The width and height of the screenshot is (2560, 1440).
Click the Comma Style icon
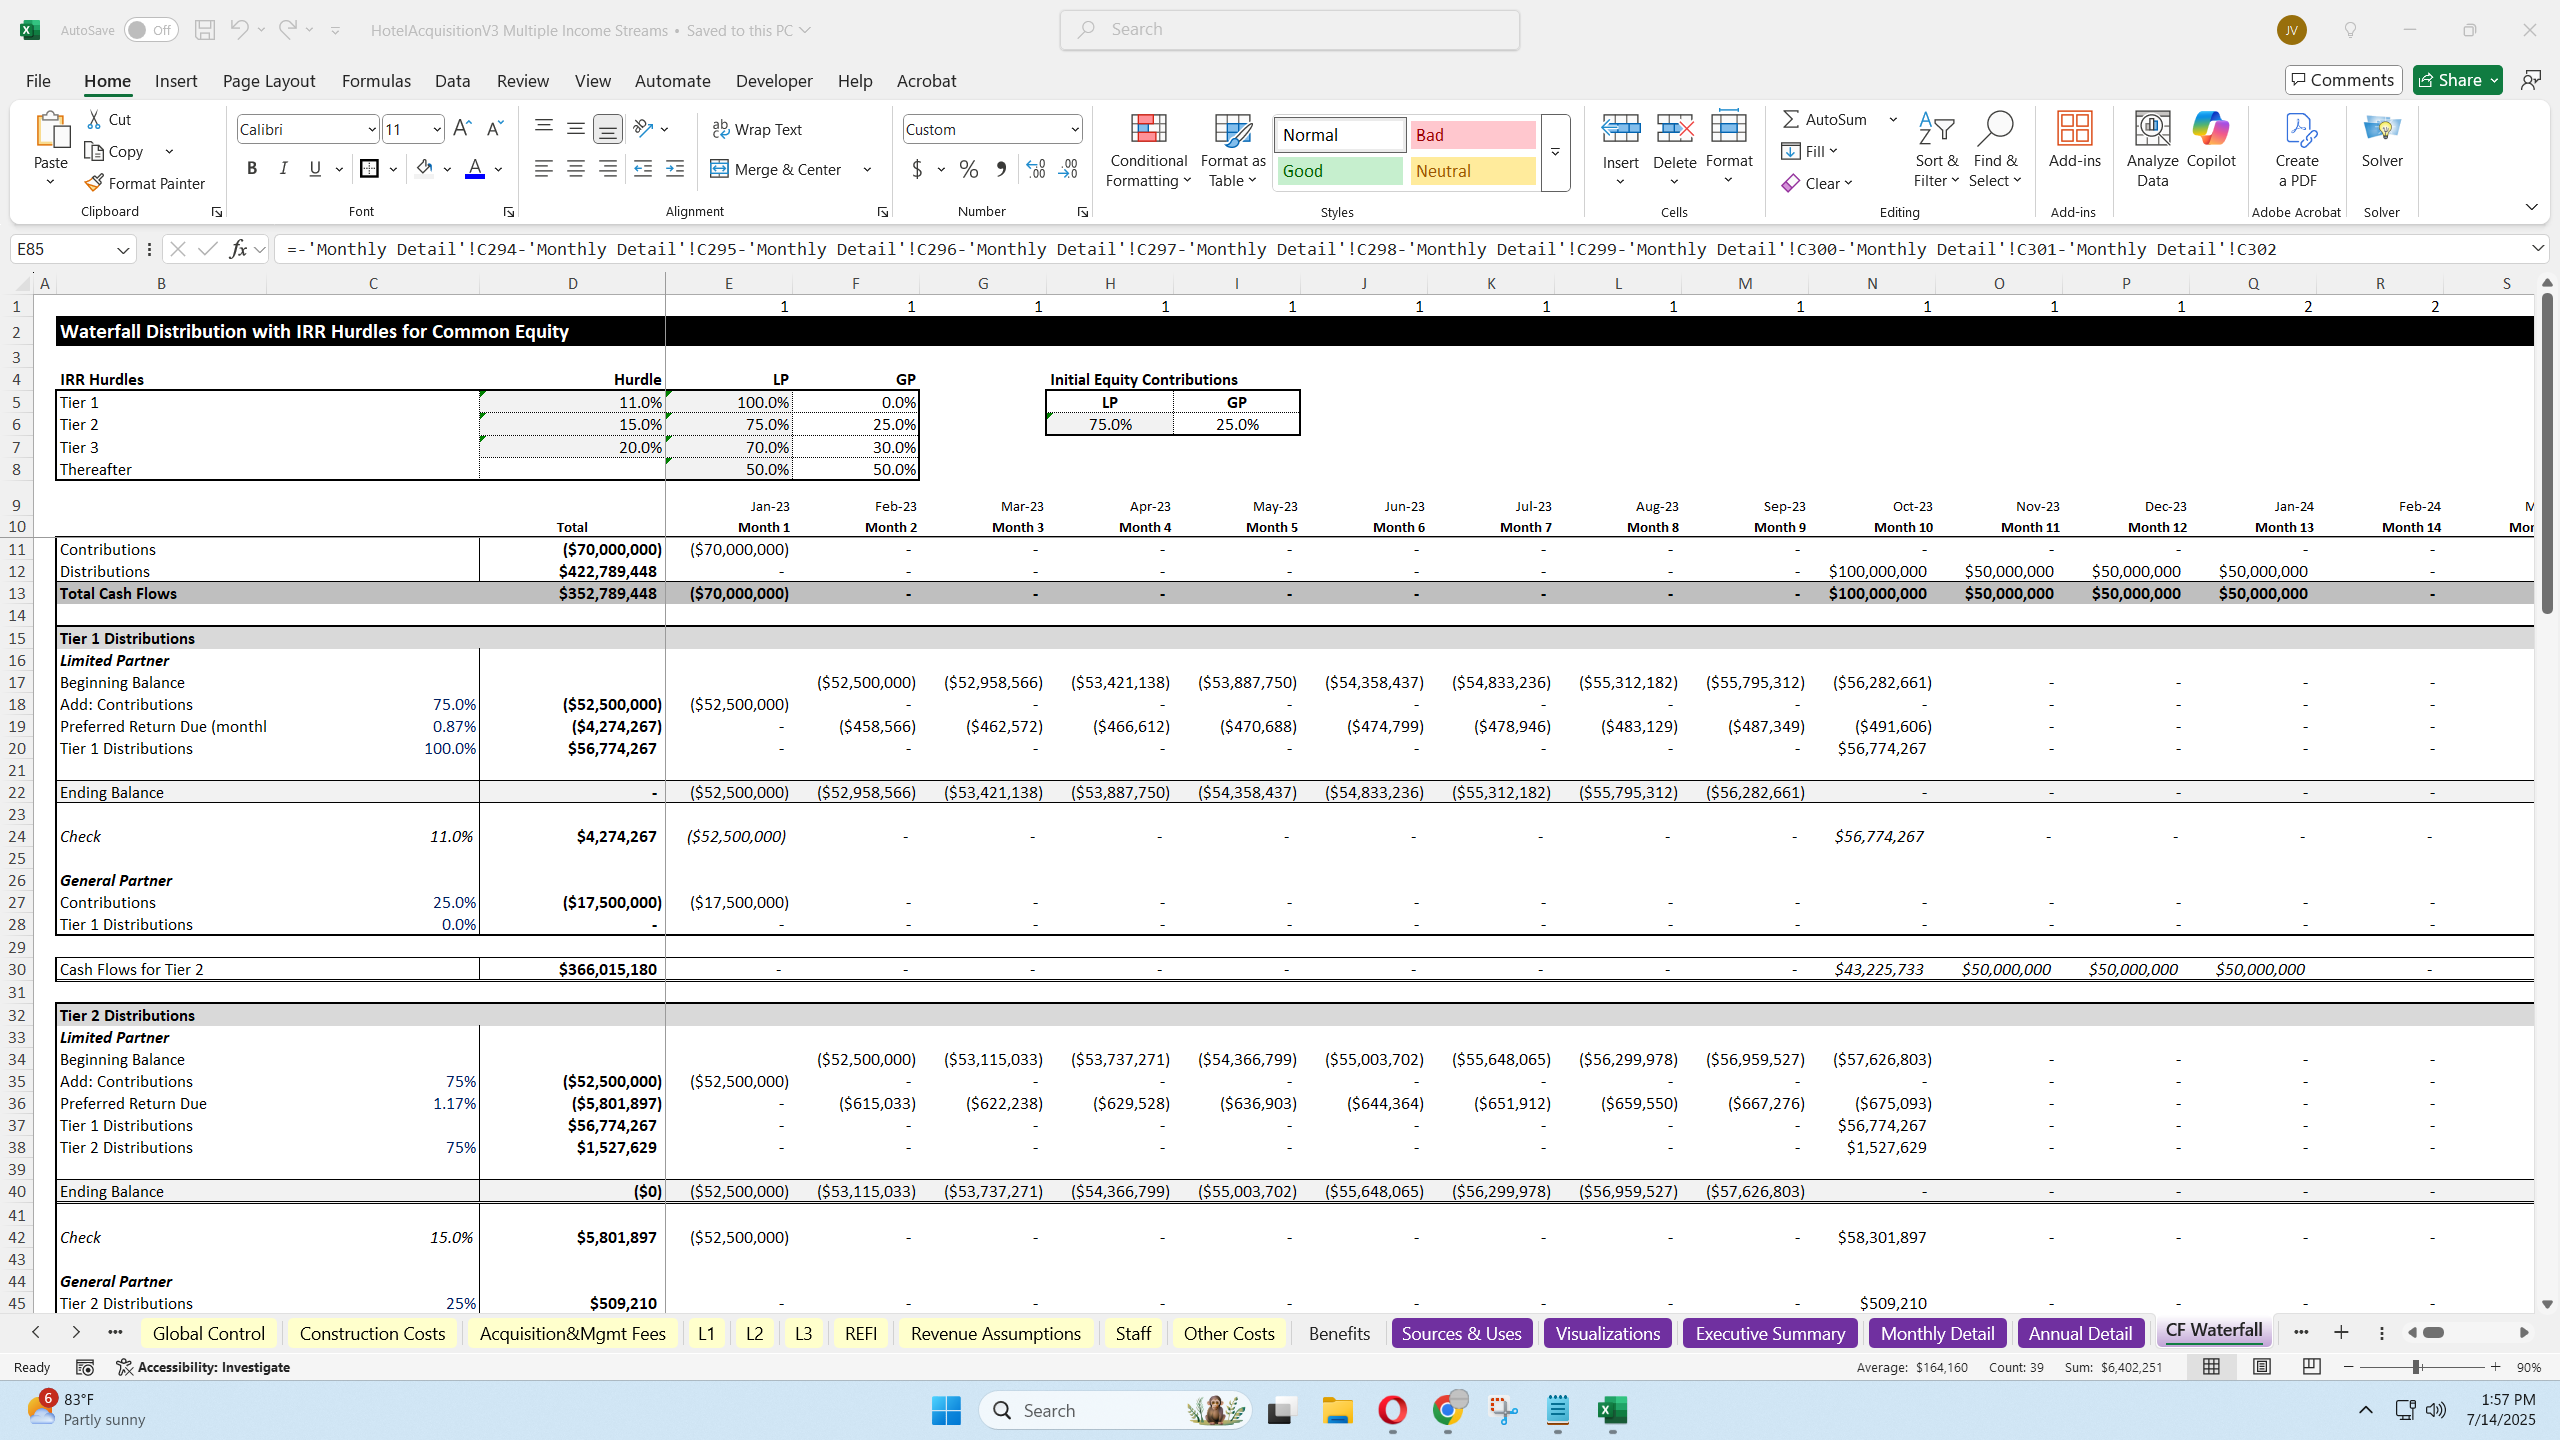coord(1000,169)
